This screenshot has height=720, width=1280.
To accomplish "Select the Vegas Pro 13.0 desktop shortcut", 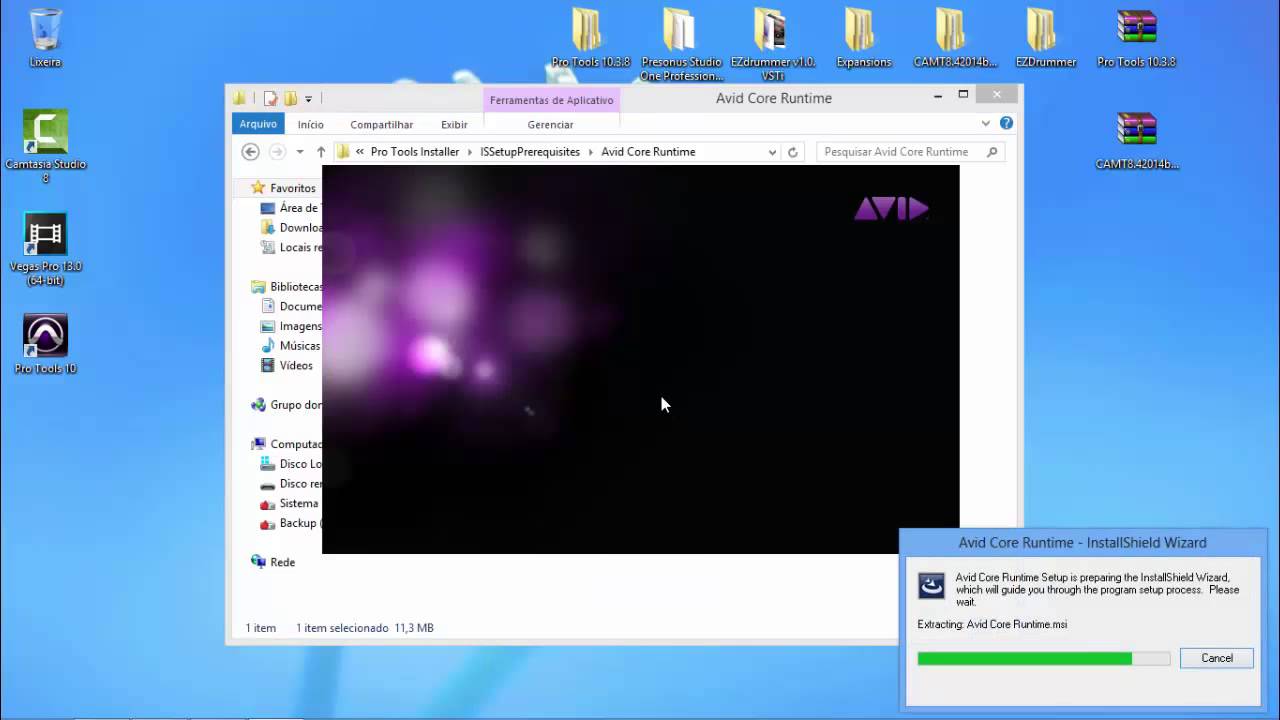I will (x=45, y=249).
